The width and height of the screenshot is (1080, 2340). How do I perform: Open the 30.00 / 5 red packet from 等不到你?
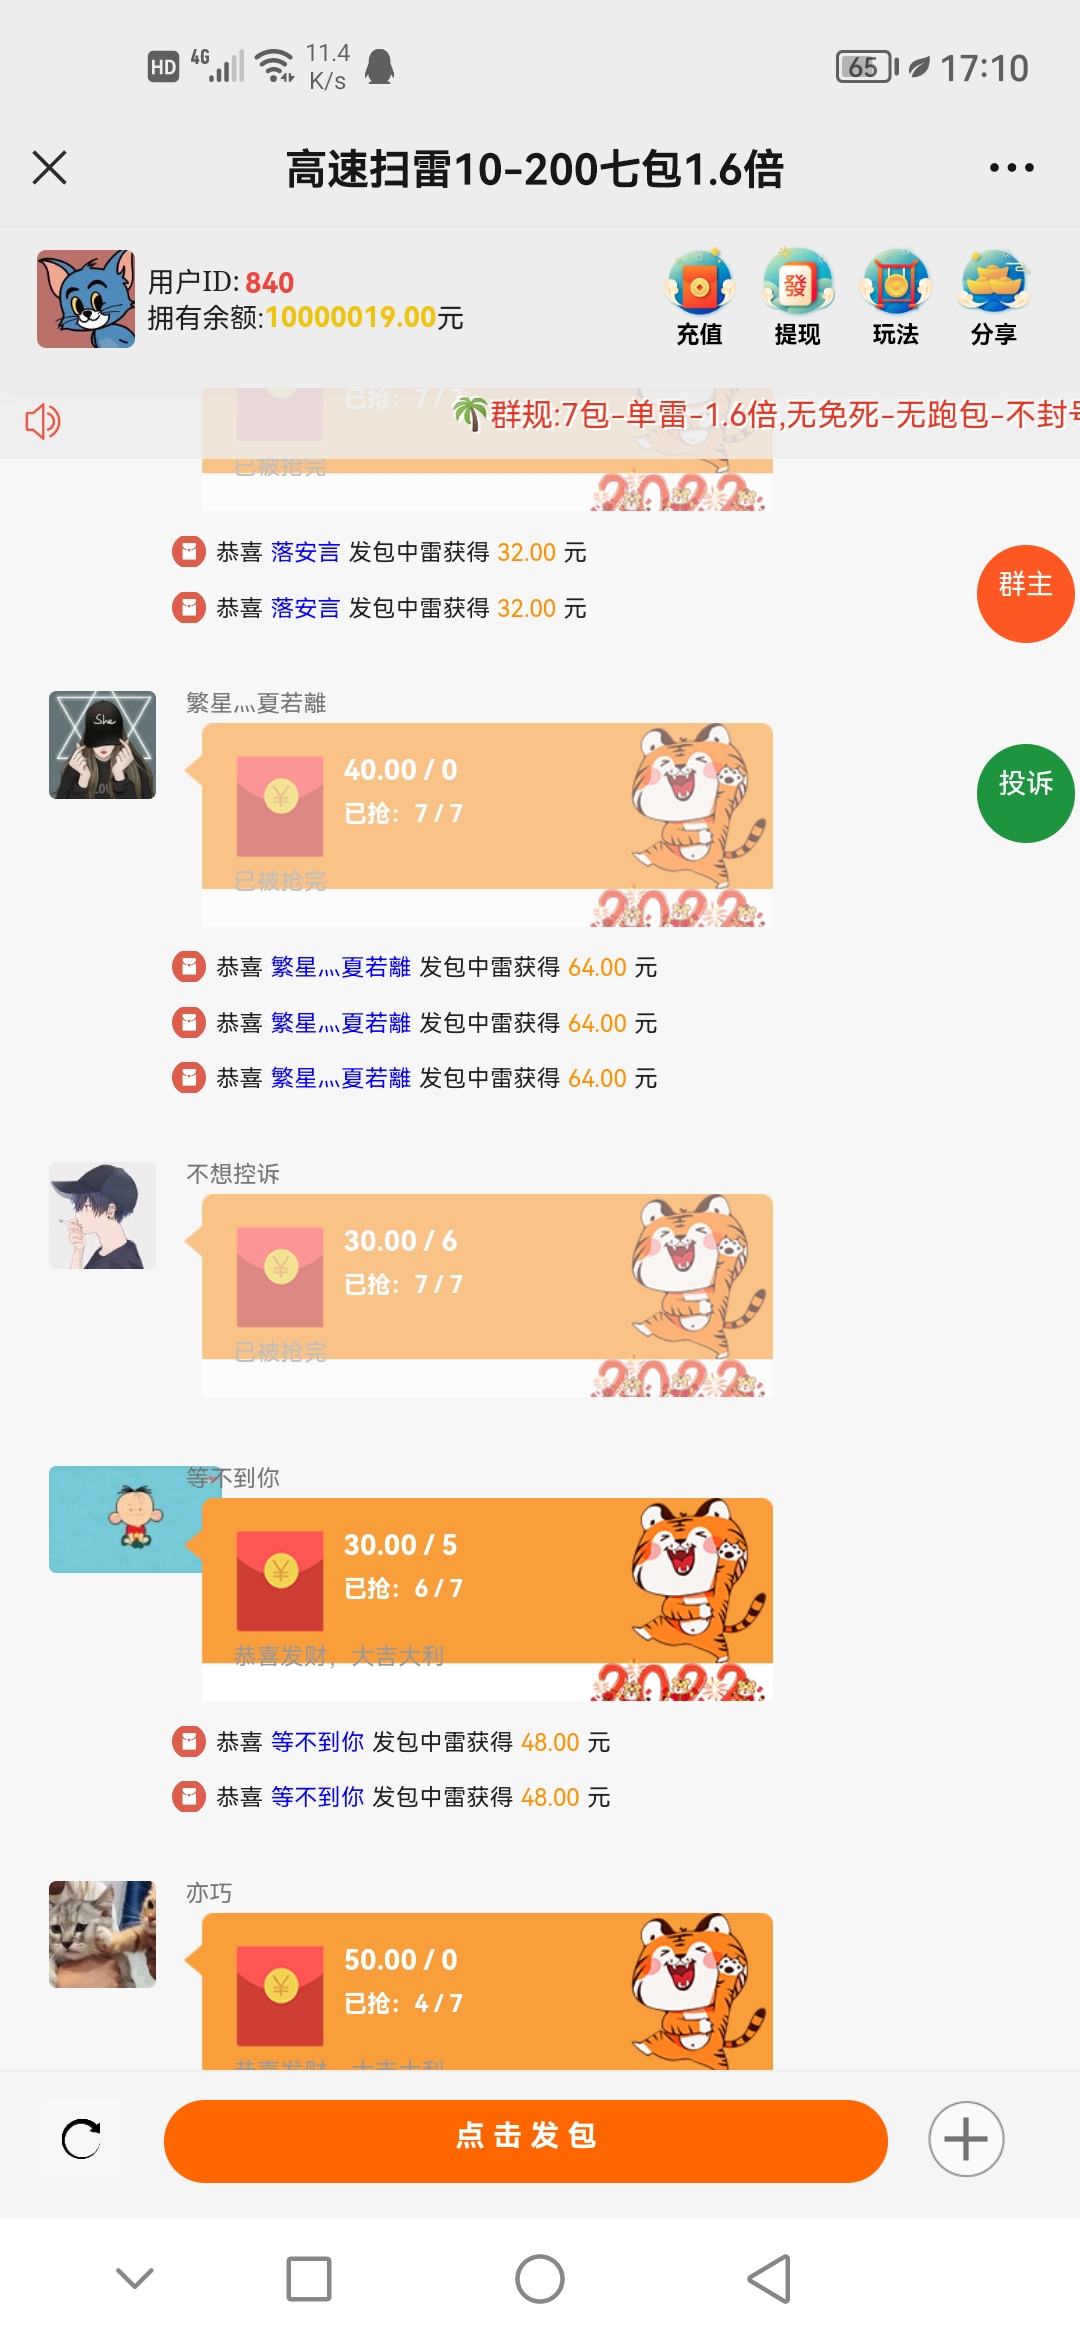(487, 1598)
